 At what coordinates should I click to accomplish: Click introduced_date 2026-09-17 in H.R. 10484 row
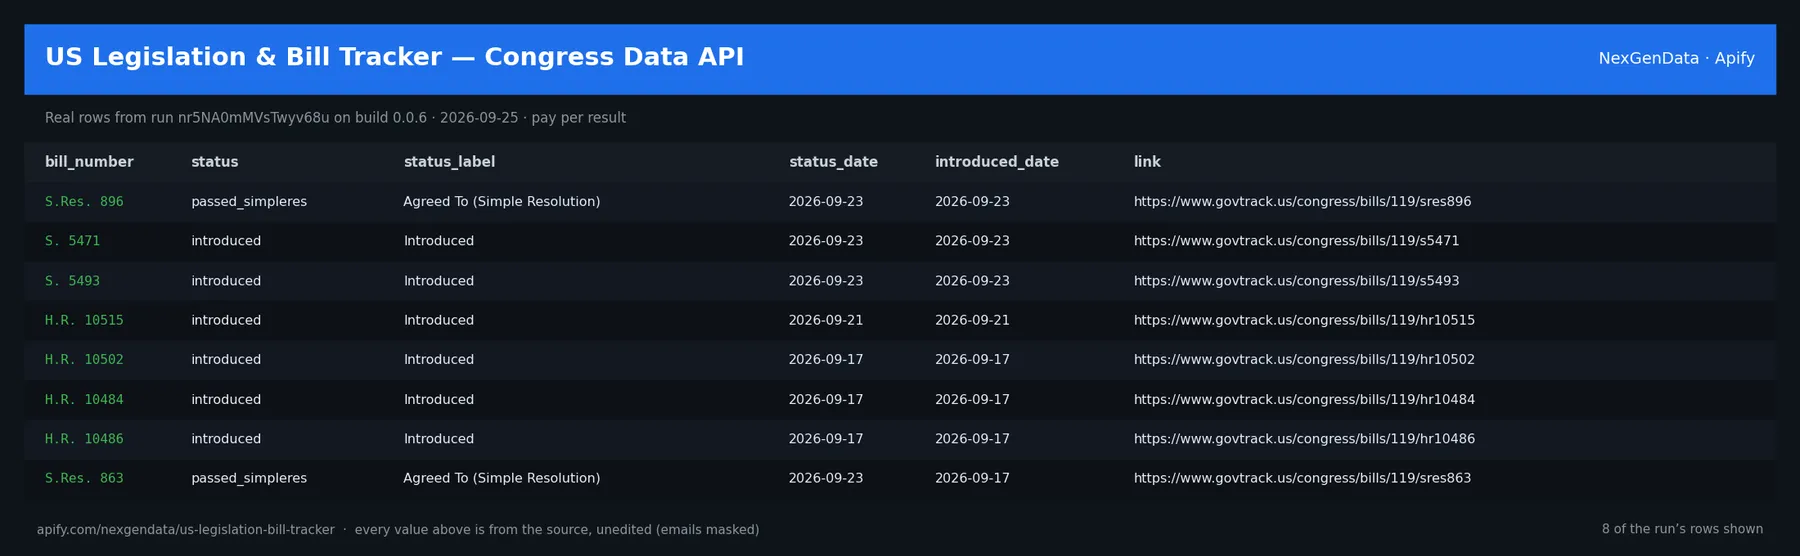tap(972, 399)
